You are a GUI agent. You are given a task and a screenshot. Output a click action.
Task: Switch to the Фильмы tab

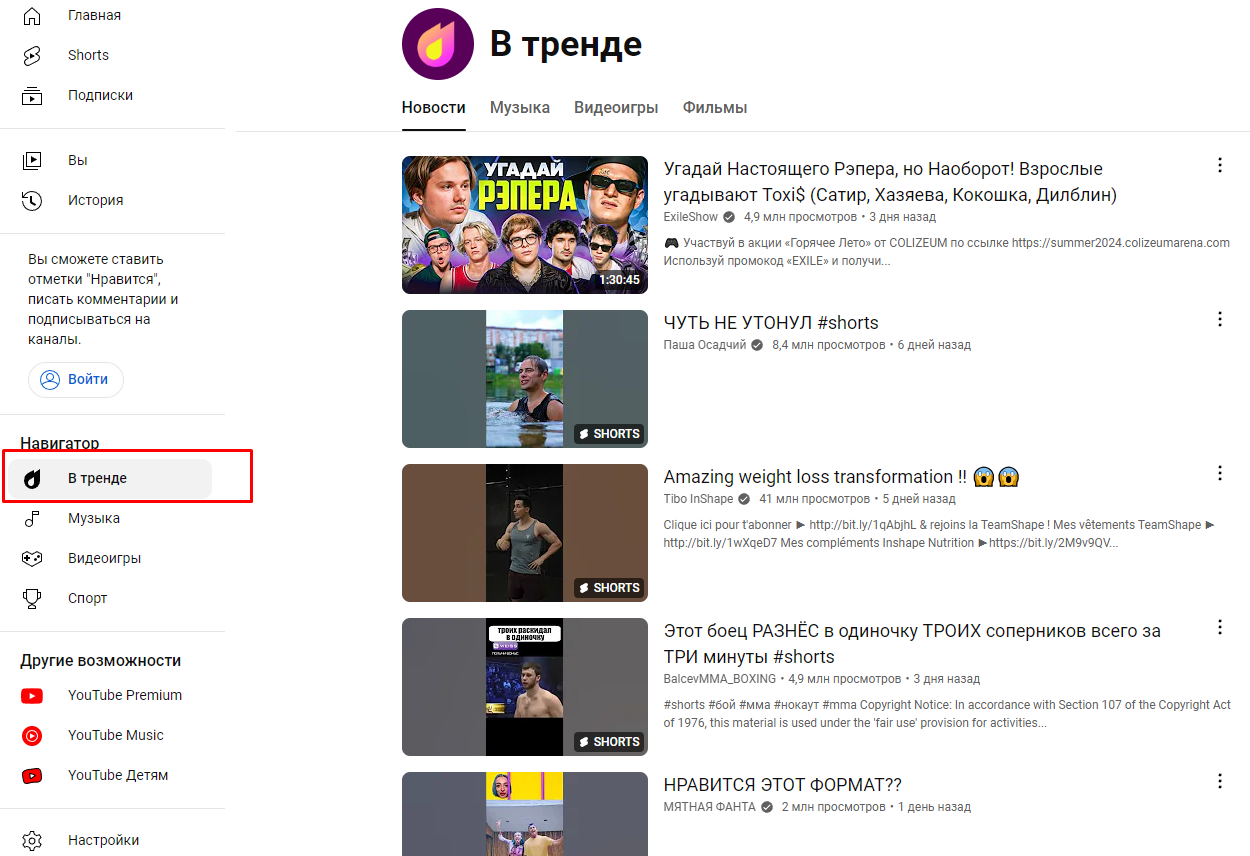714,107
